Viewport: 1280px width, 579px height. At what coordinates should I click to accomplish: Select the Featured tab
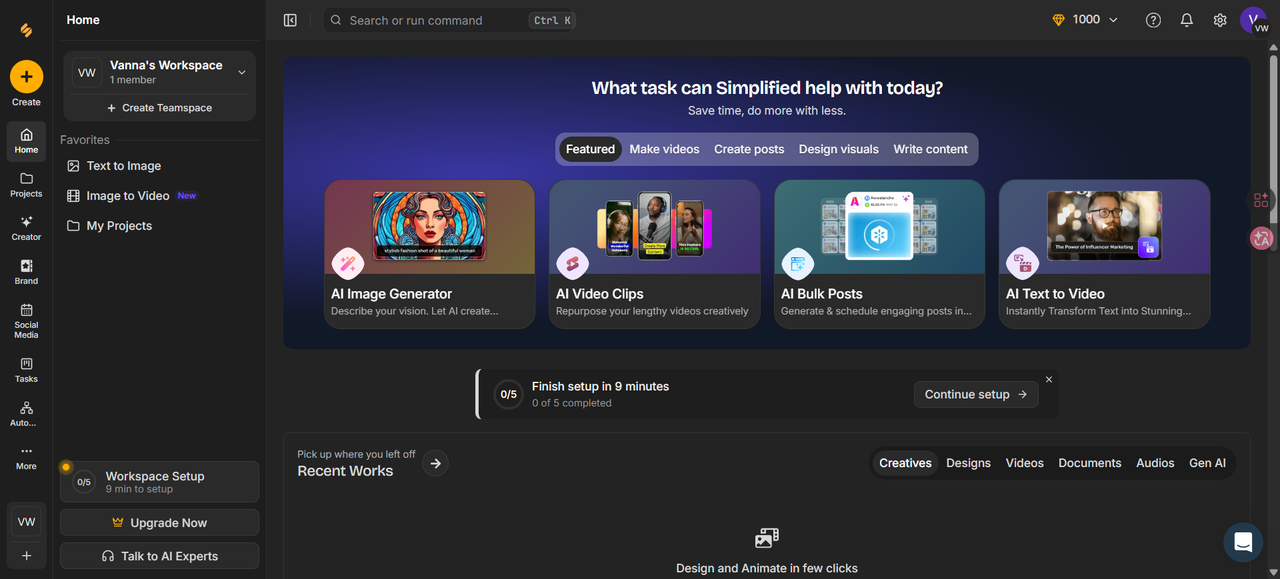click(590, 149)
